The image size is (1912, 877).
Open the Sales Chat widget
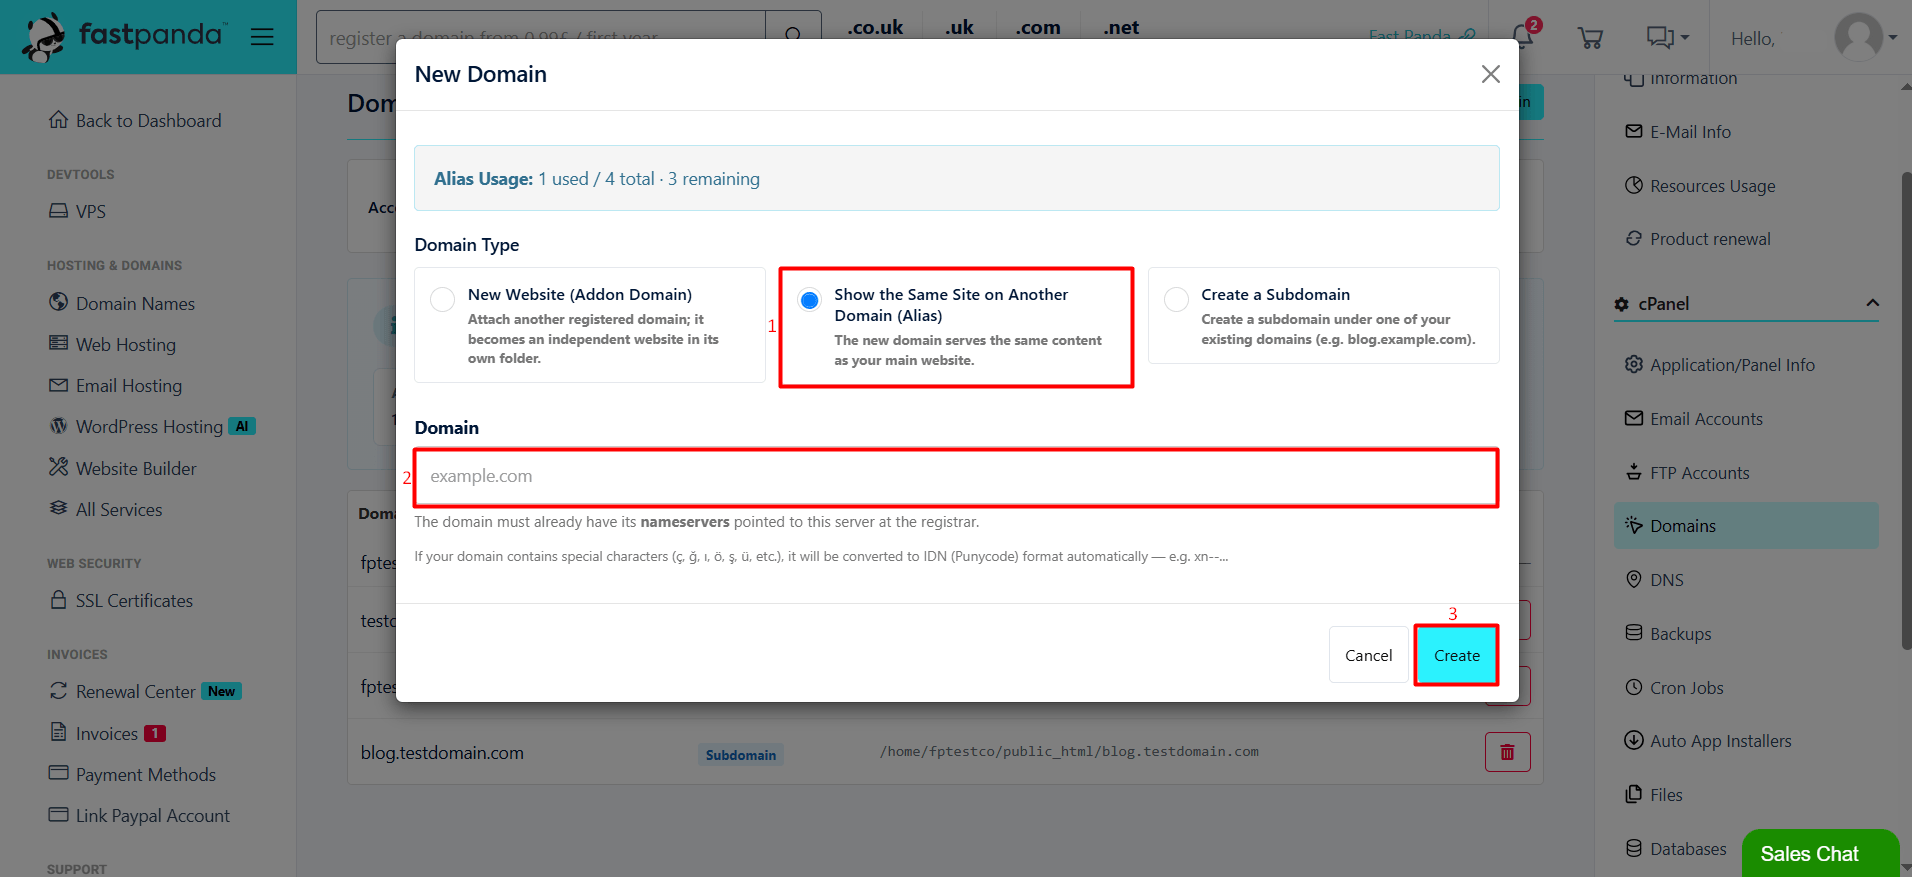(x=1819, y=853)
